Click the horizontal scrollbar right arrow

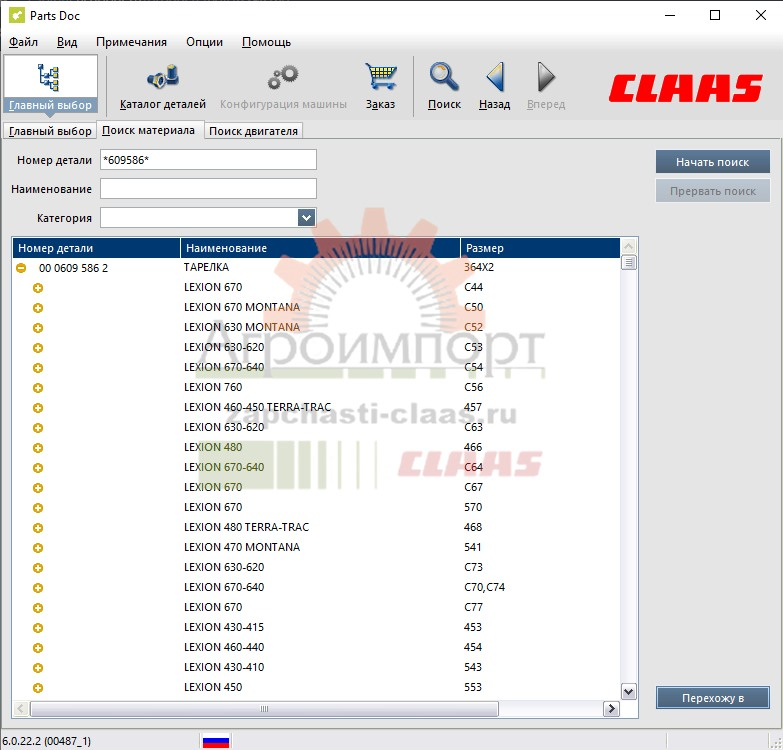click(611, 709)
